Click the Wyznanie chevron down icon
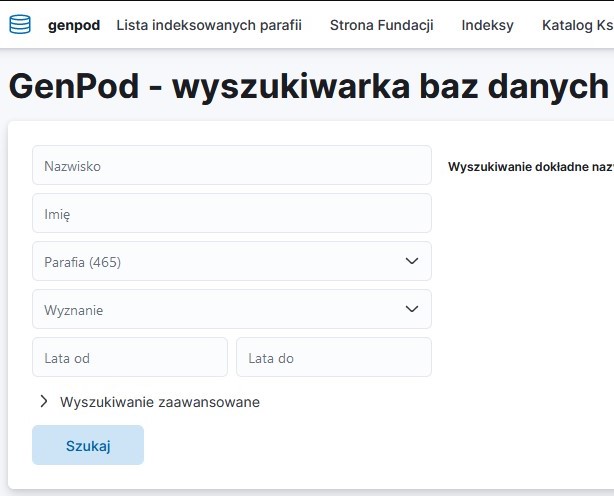Screen dimensions: 614x496 pyautogui.click(x=412, y=309)
